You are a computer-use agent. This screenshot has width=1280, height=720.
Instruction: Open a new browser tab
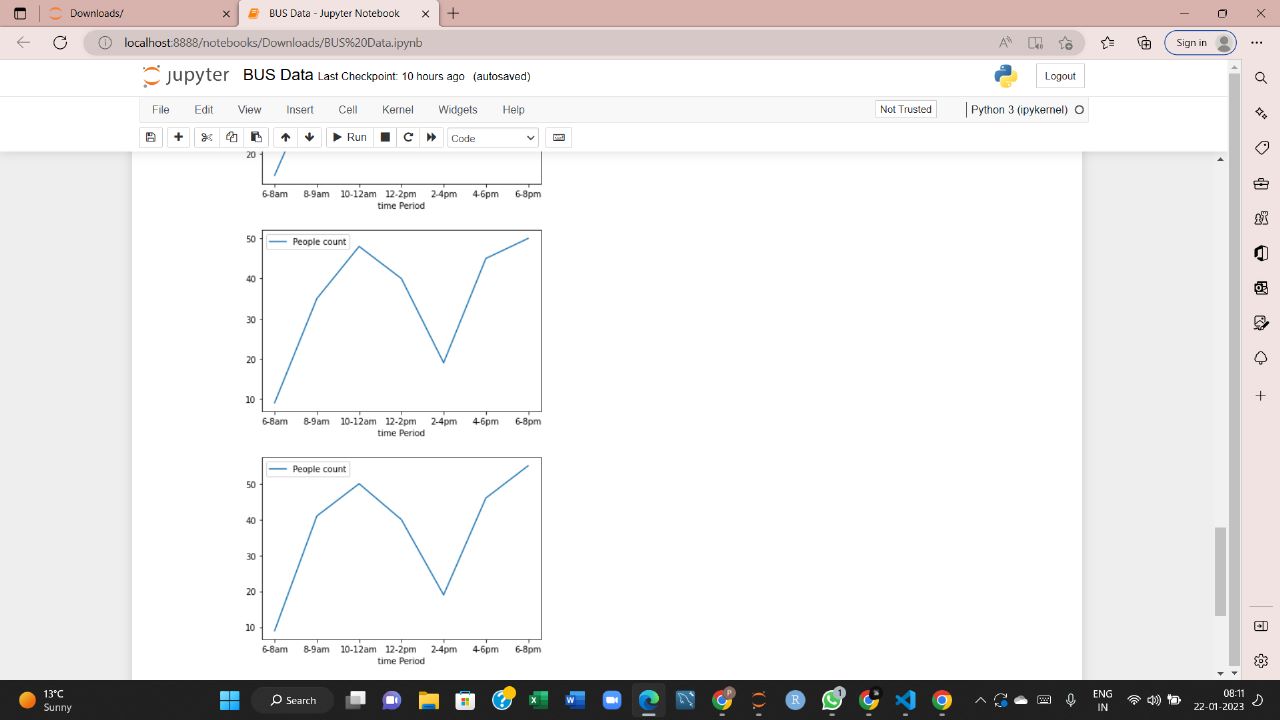[453, 14]
